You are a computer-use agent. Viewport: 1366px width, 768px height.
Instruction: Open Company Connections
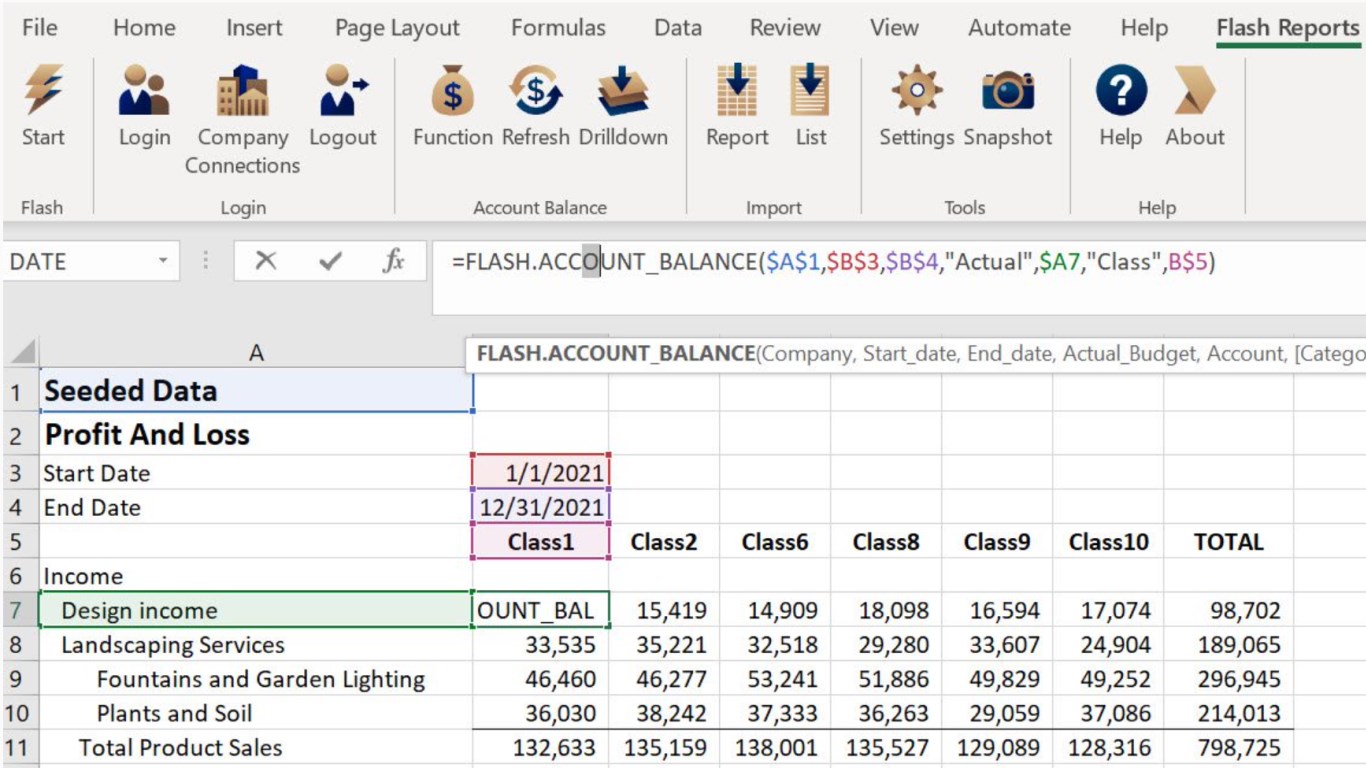(242, 92)
